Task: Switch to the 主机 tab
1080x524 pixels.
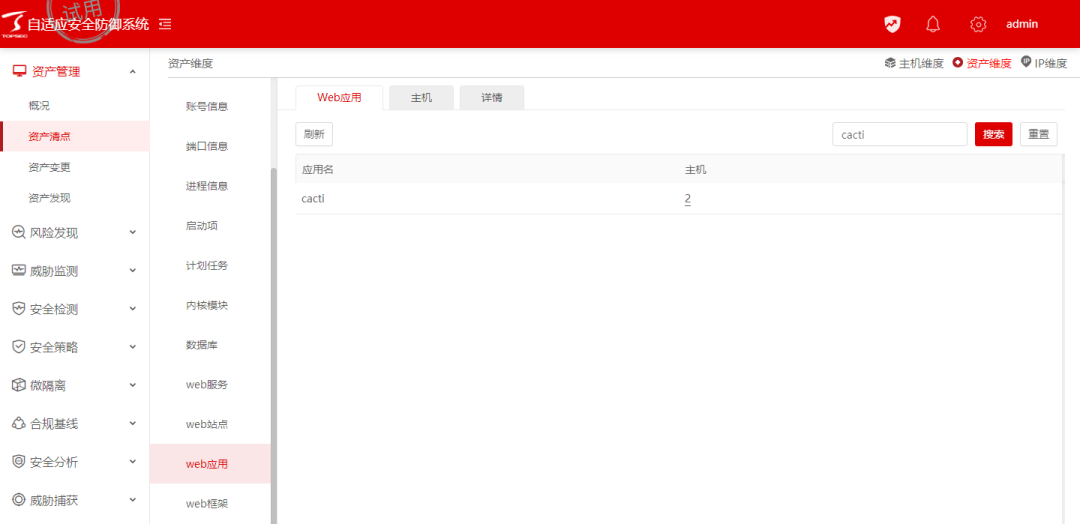Action: coord(421,98)
